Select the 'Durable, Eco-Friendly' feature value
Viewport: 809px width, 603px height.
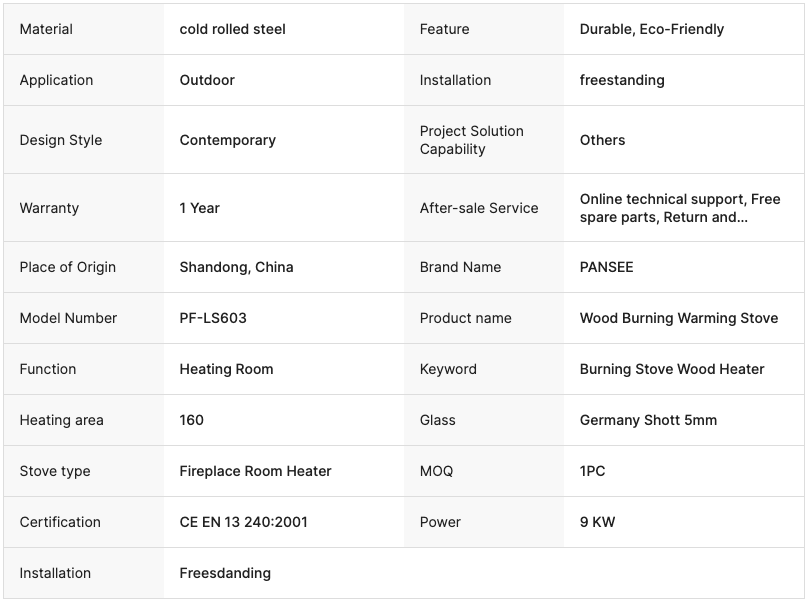pyautogui.click(x=651, y=29)
